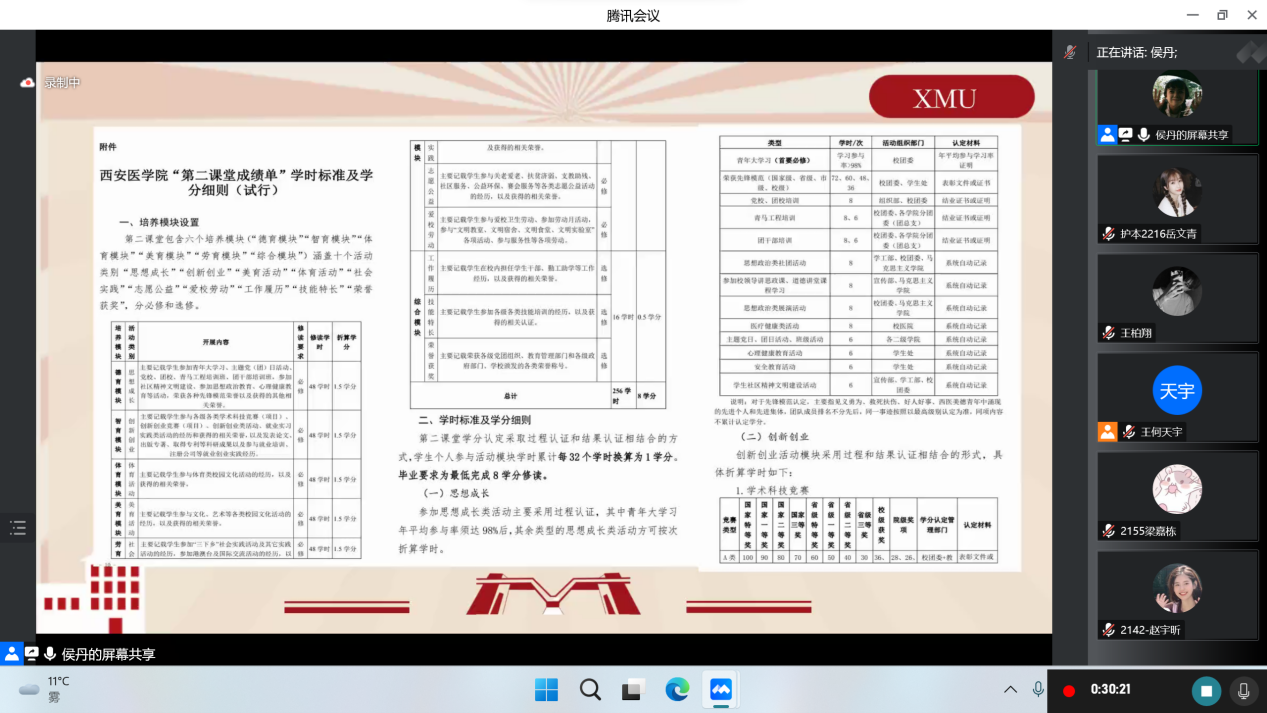Open Task View on the taskbar
The image size is (1267, 713).
click(x=632, y=689)
